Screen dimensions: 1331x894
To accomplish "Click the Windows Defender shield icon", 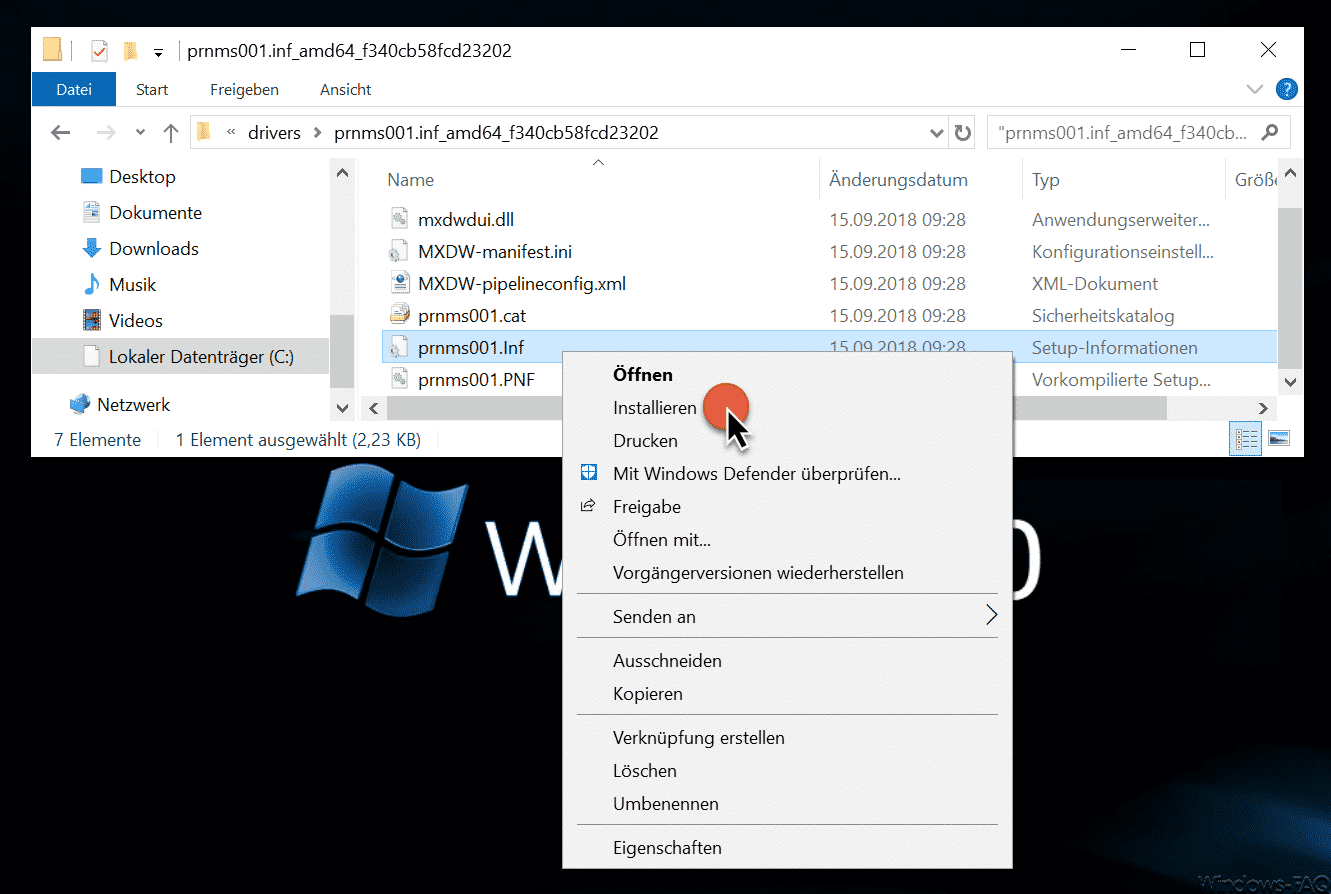I will point(589,473).
